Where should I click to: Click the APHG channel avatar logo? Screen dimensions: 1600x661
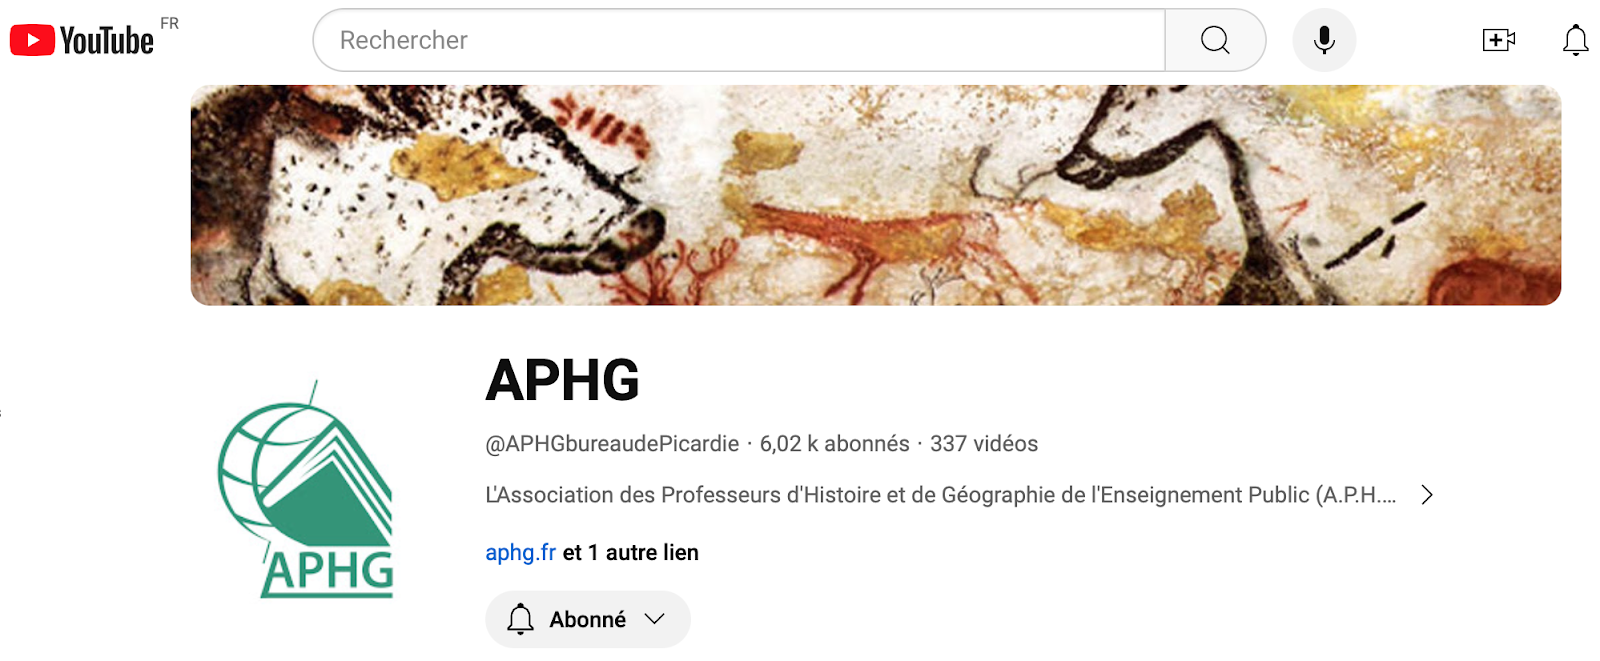coord(306,489)
